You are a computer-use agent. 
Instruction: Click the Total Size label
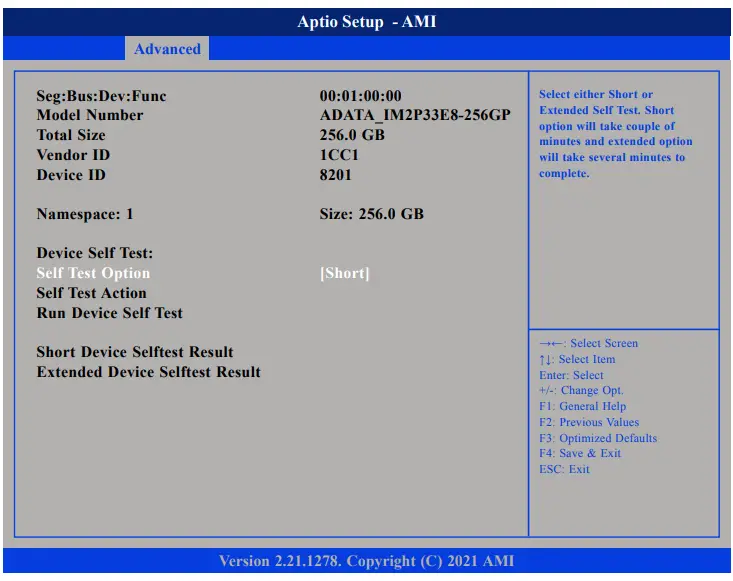71,135
